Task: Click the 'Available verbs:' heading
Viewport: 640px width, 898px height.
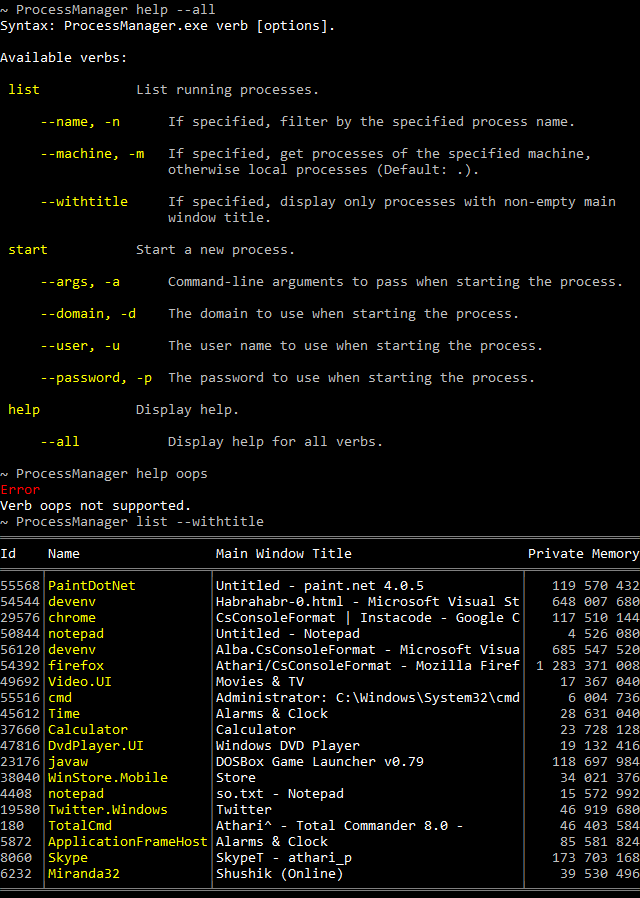Action: pos(64,58)
